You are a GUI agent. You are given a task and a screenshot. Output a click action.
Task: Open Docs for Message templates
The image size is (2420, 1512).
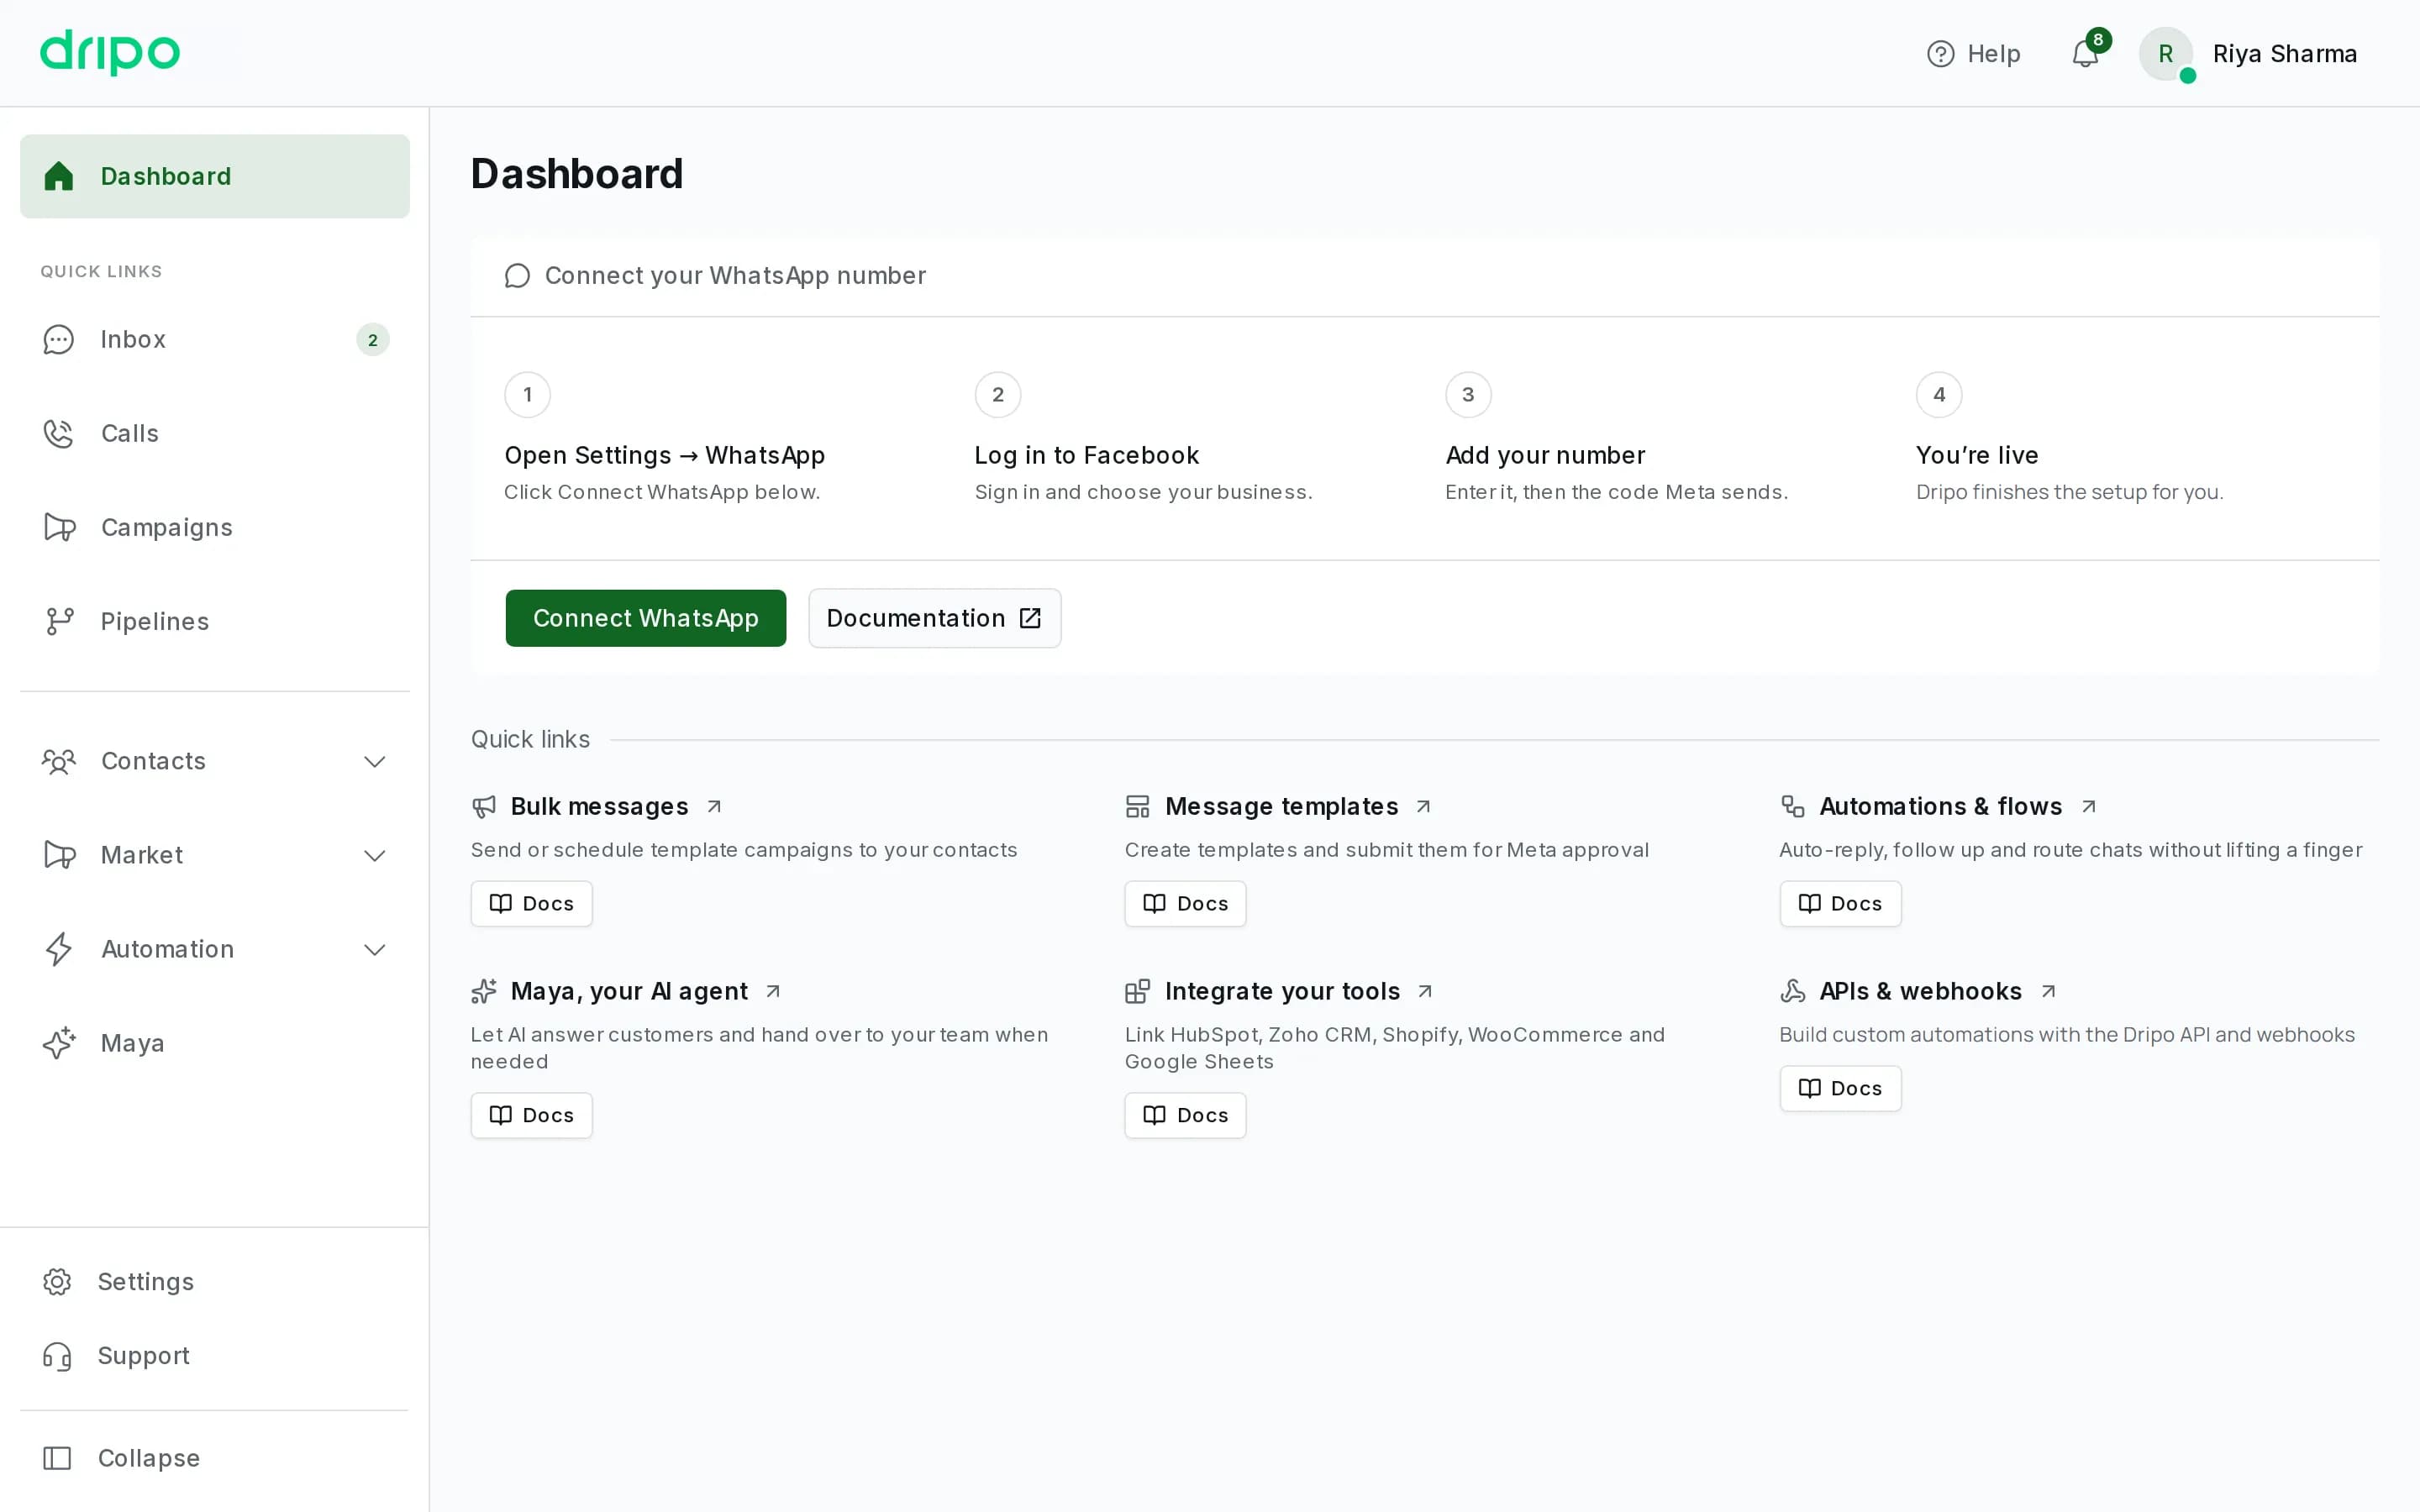[x=1186, y=904]
